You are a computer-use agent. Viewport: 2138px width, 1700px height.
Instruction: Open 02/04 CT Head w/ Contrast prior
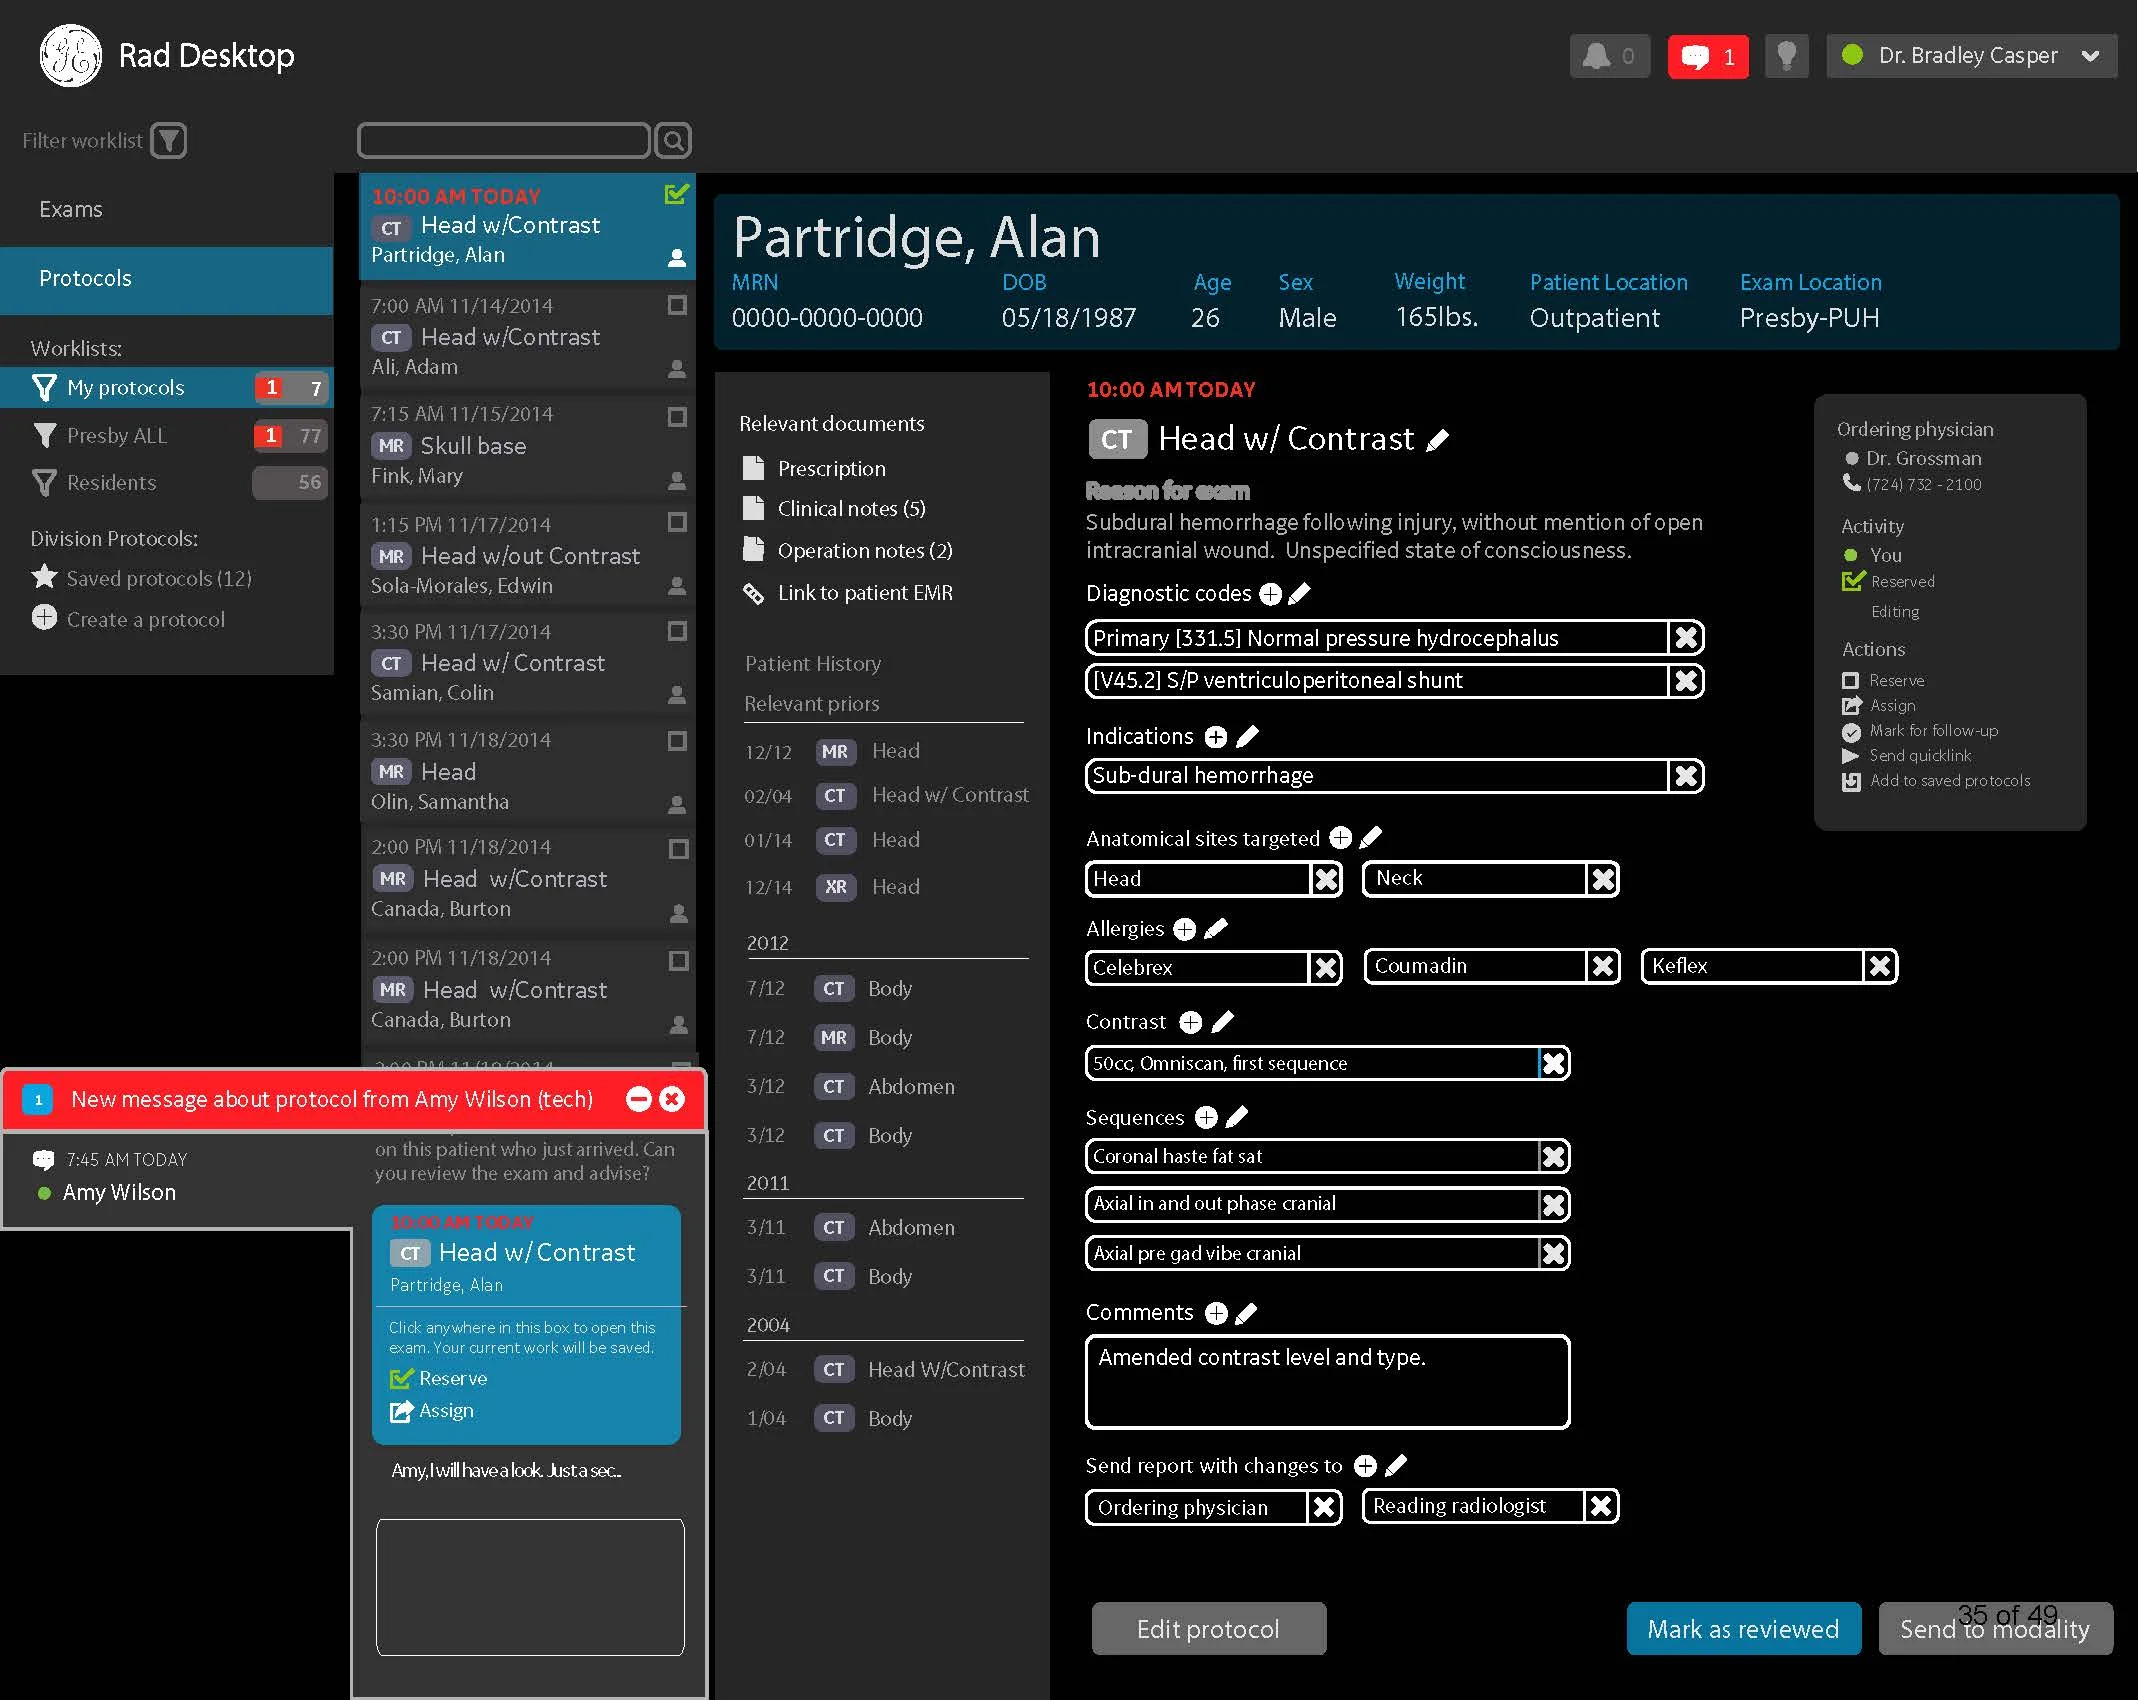coord(887,796)
